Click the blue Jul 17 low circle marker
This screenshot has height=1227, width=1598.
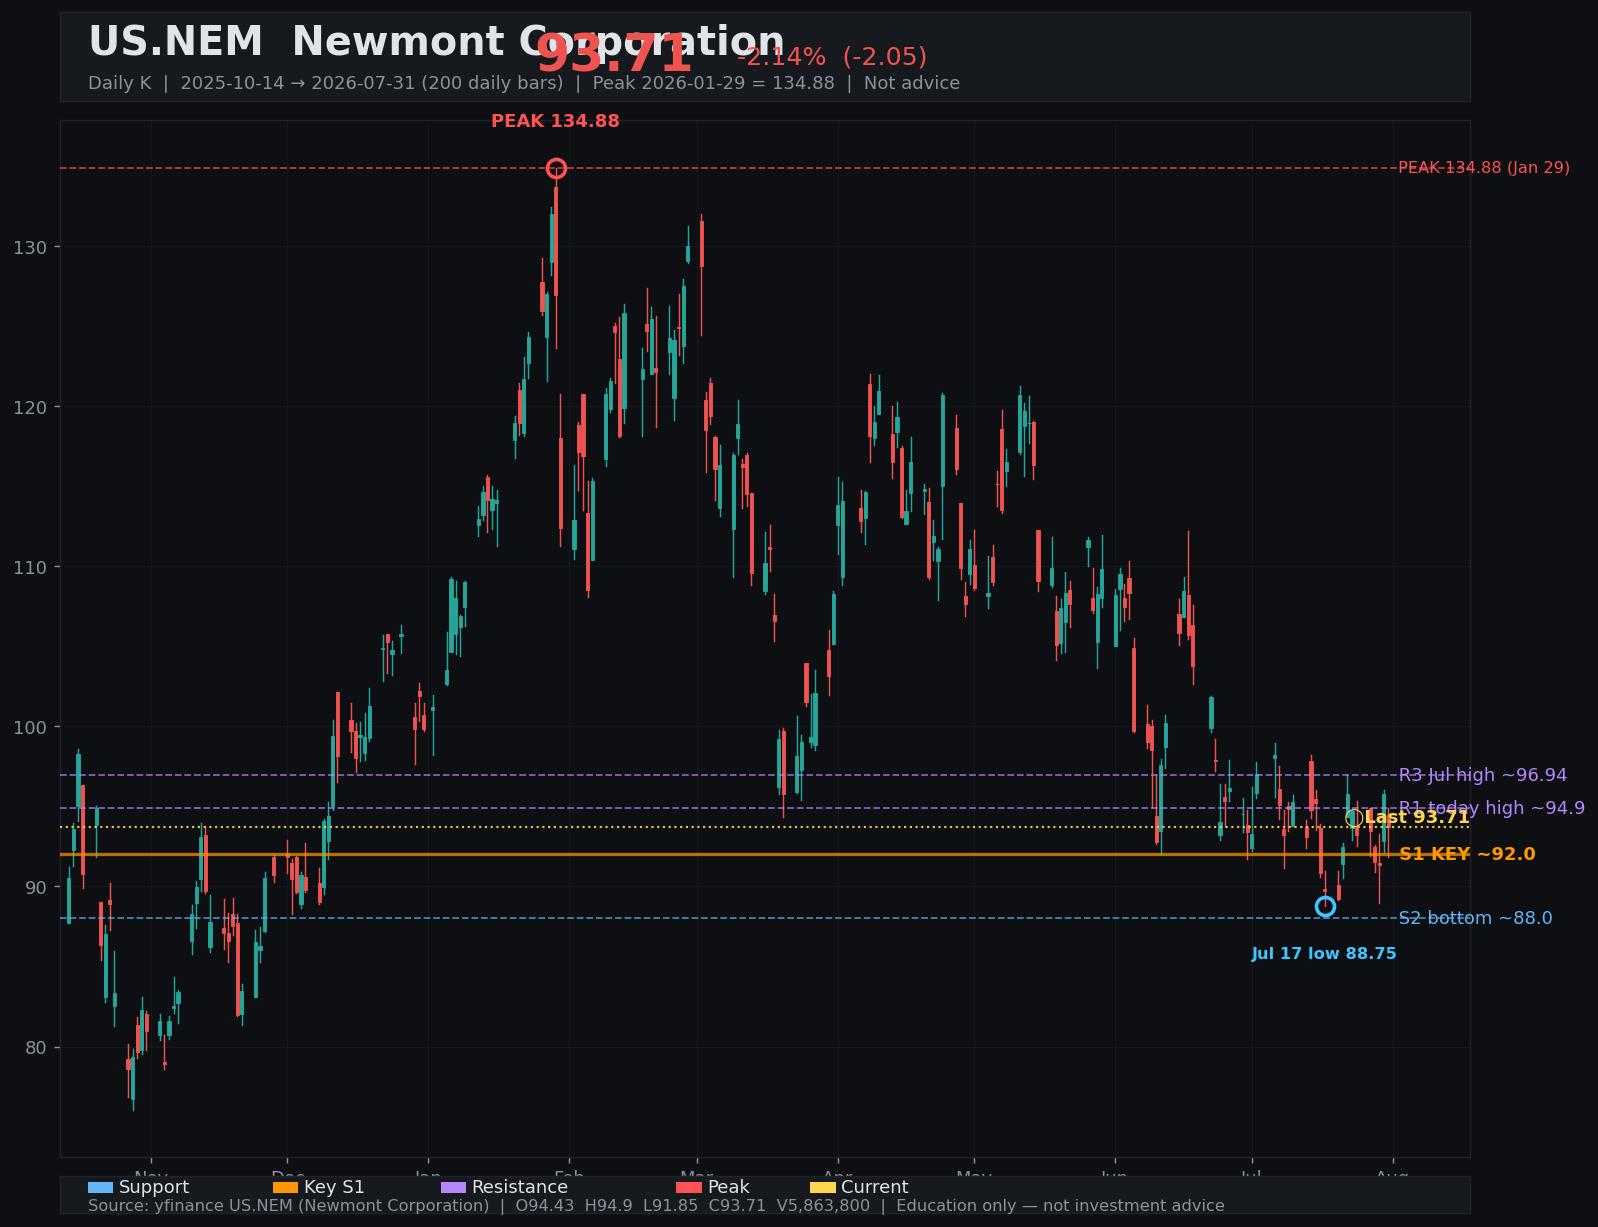point(1325,906)
